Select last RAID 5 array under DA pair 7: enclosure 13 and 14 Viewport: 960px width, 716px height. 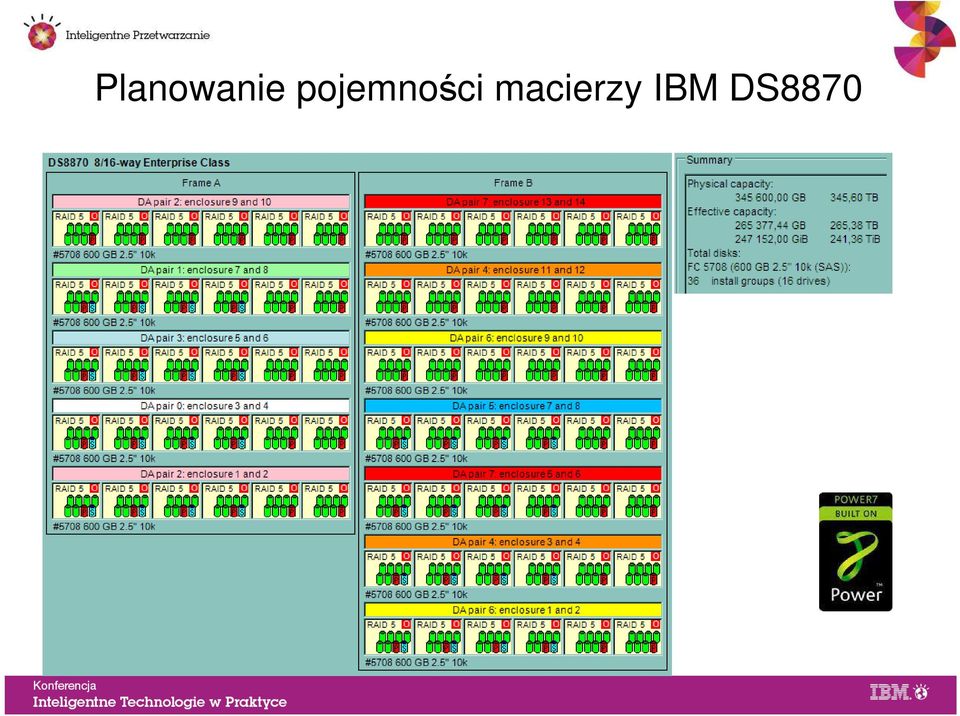(x=638, y=228)
